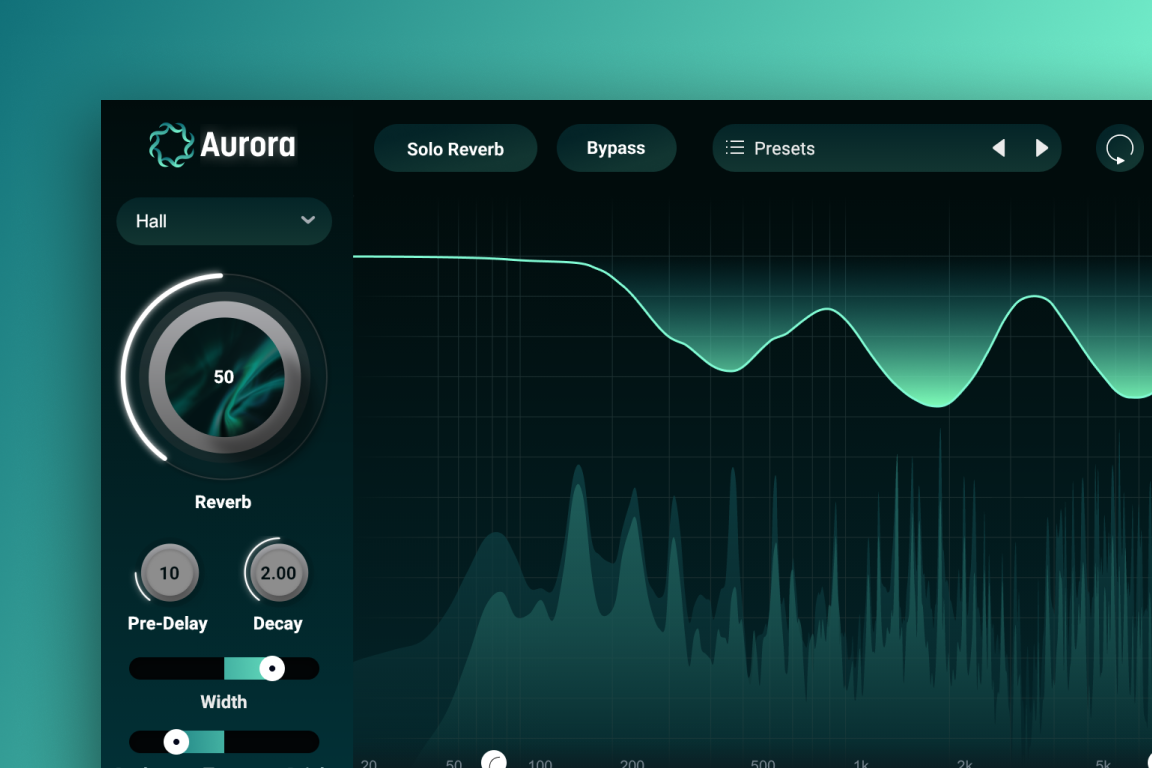Click the chevron on the Hall selector
Image resolution: width=1152 pixels, height=768 pixels.
point(310,221)
